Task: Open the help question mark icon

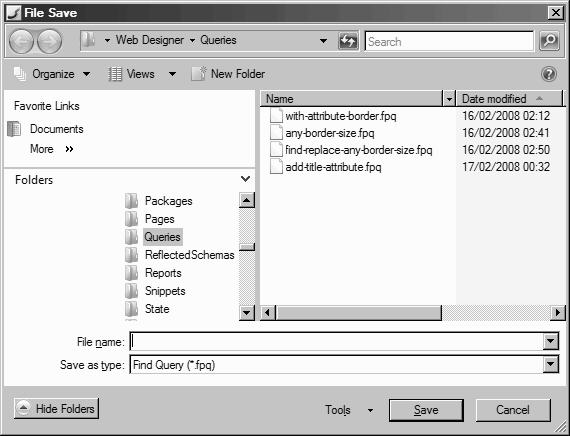Action: [x=549, y=74]
